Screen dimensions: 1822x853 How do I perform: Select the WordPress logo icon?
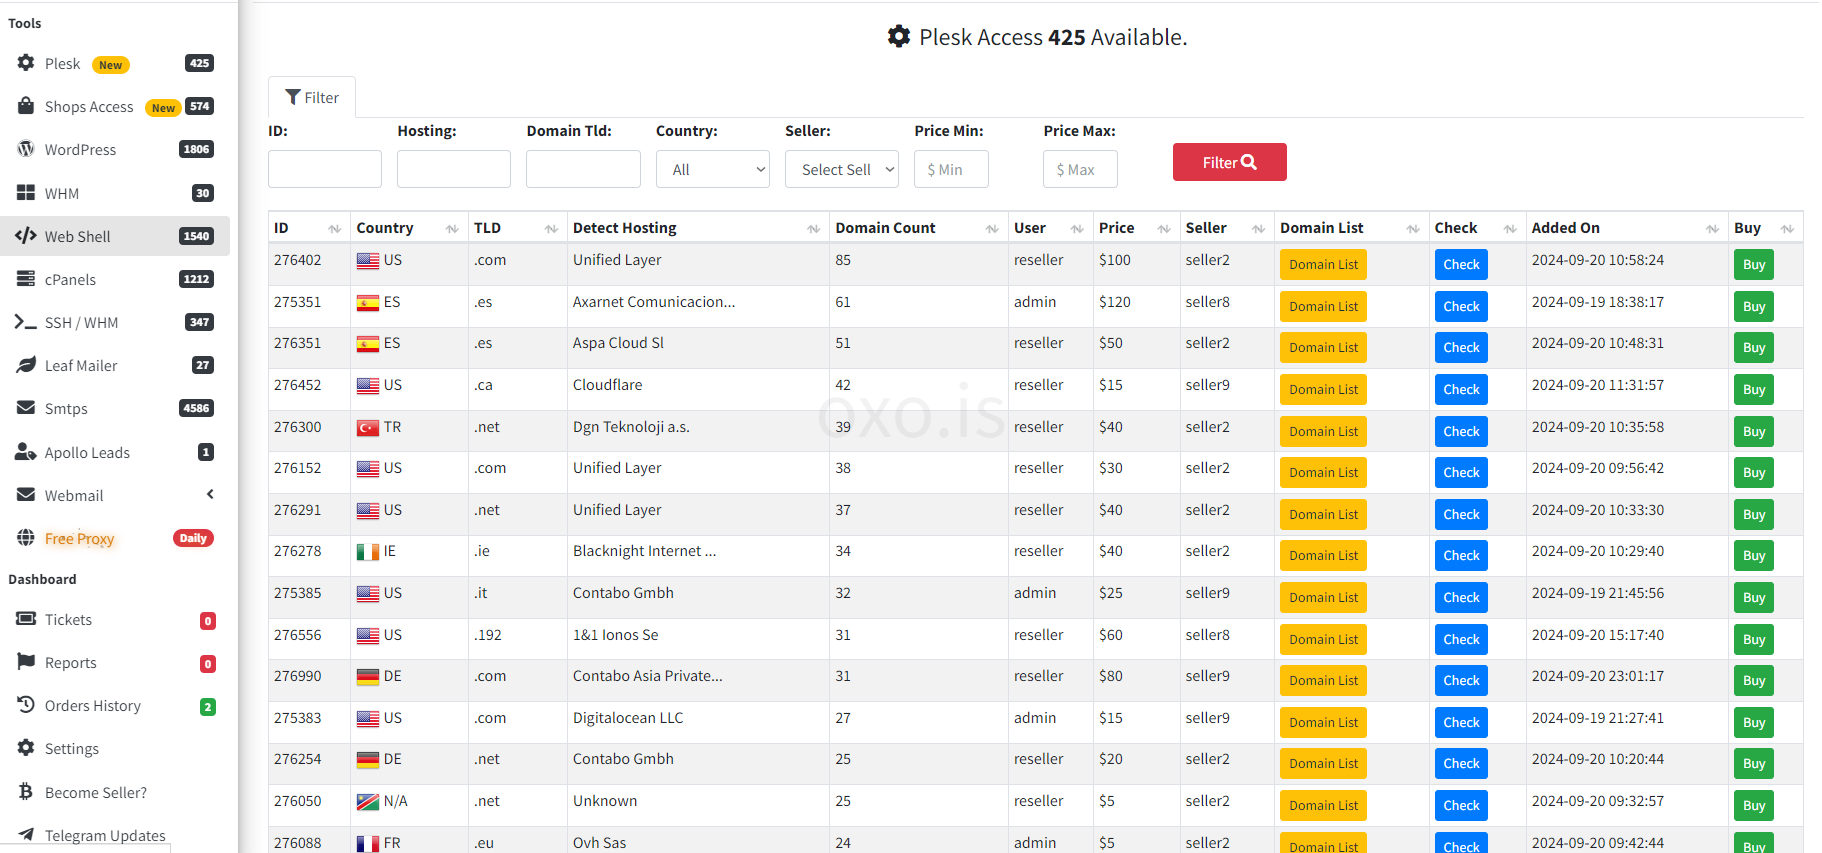pyautogui.click(x=26, y=149)
